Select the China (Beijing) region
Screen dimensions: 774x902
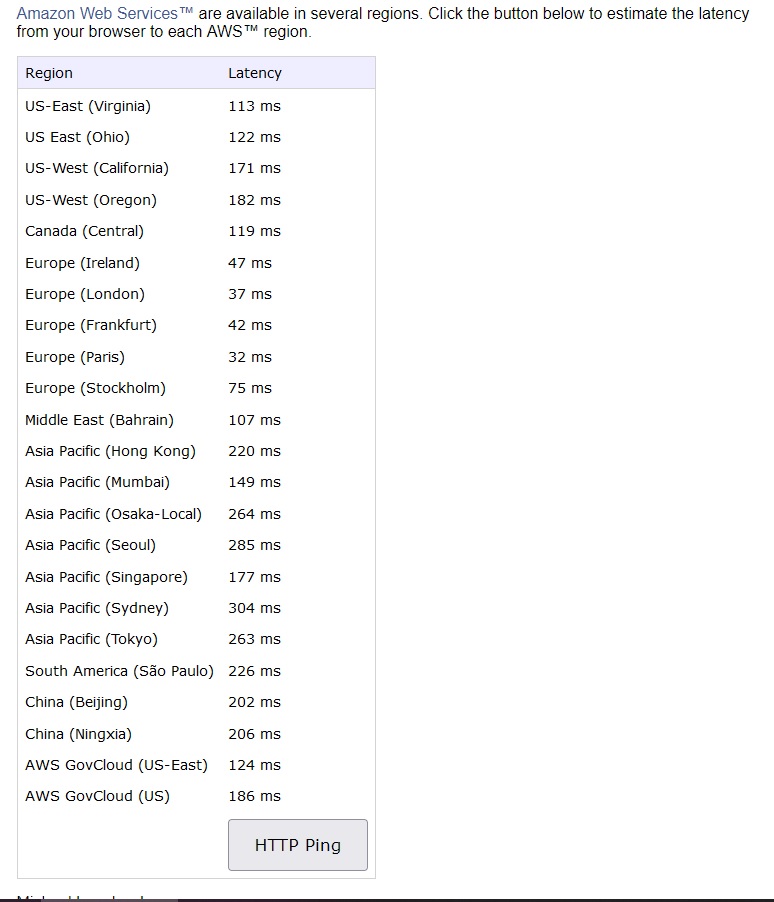(77, 702)
